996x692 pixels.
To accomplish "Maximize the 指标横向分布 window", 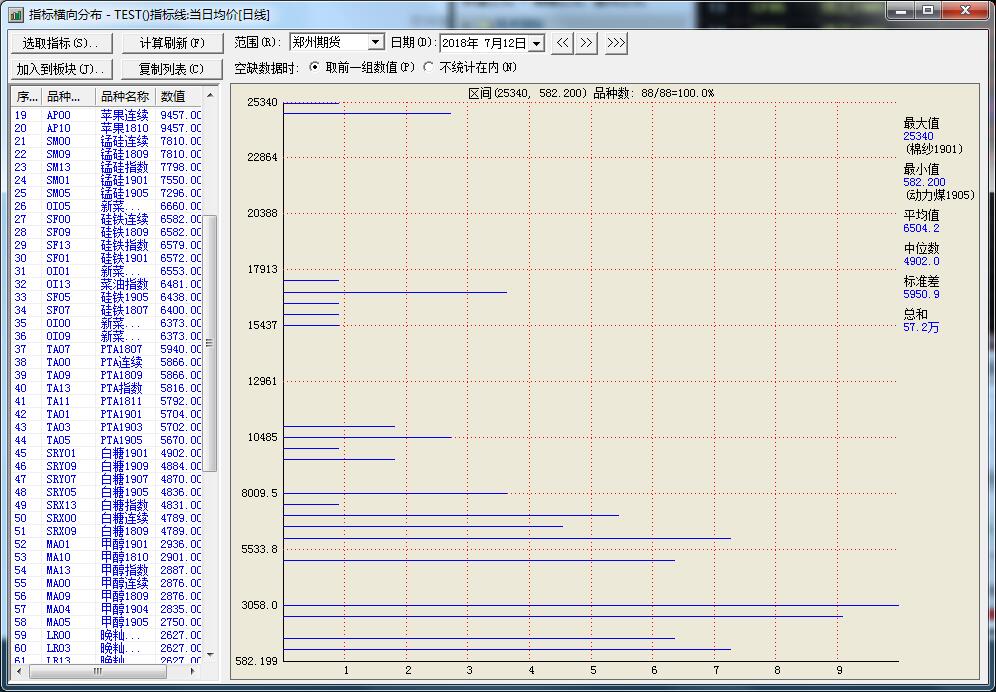I will tap(928, 11).
